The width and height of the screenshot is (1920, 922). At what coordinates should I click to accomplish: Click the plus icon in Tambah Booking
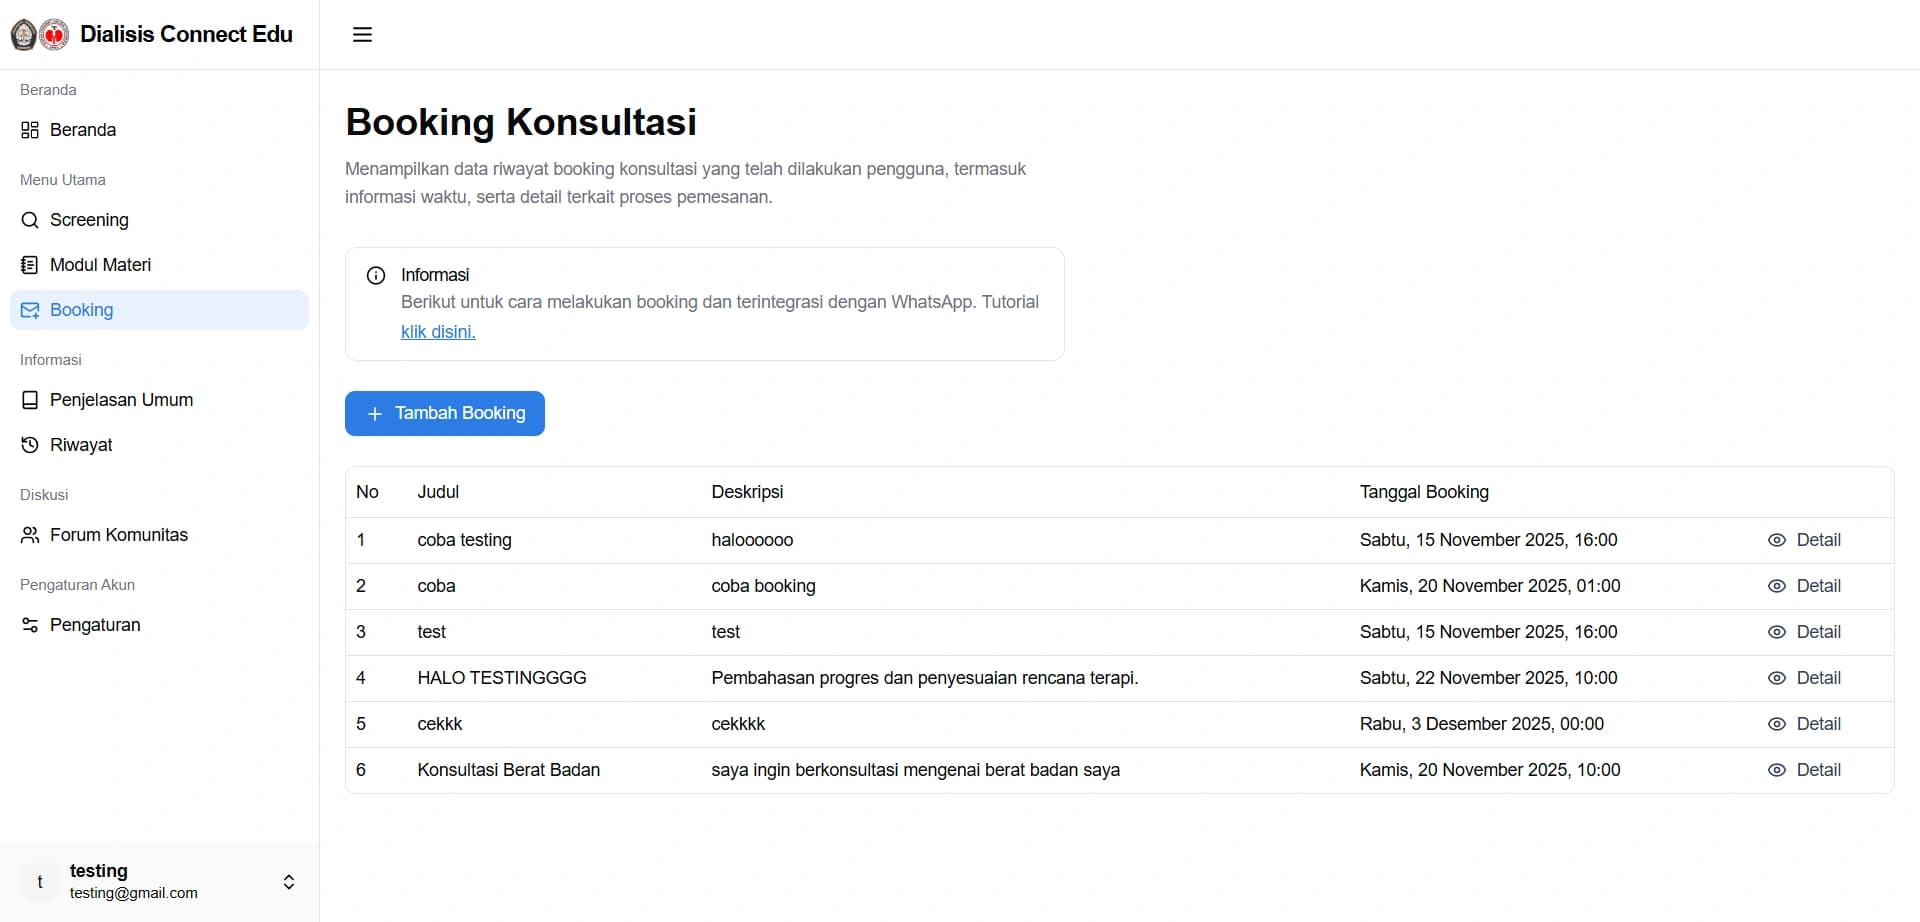[x=375, y=414]
